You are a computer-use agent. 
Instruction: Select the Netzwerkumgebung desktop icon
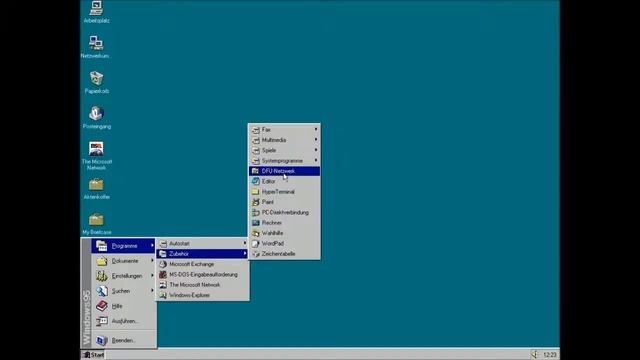click(96, 47)
